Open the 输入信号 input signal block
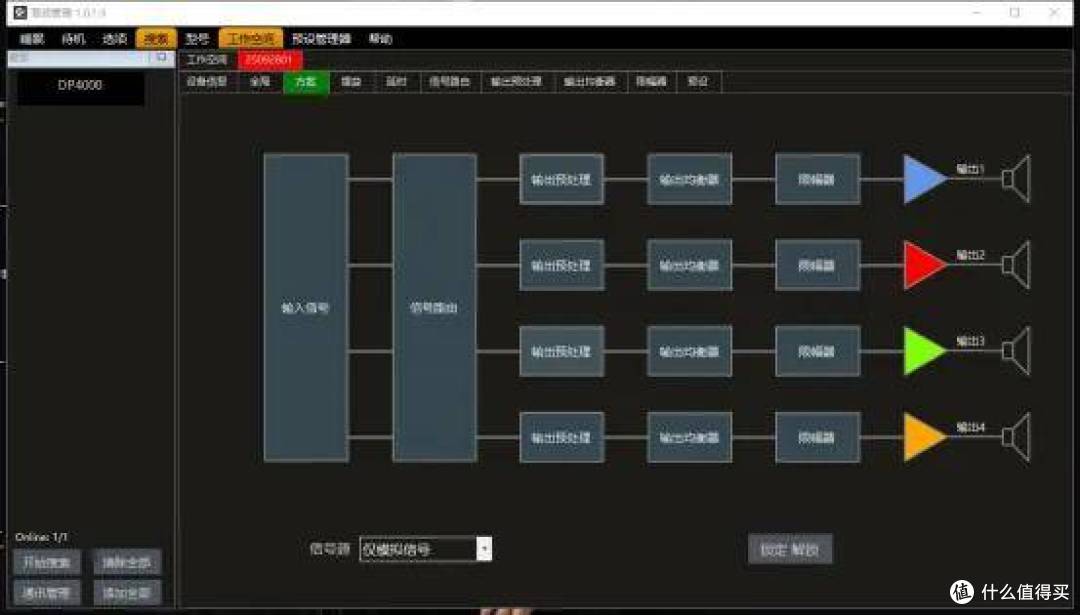Screen dimensions: 1080x615 (x=306, y=307)
